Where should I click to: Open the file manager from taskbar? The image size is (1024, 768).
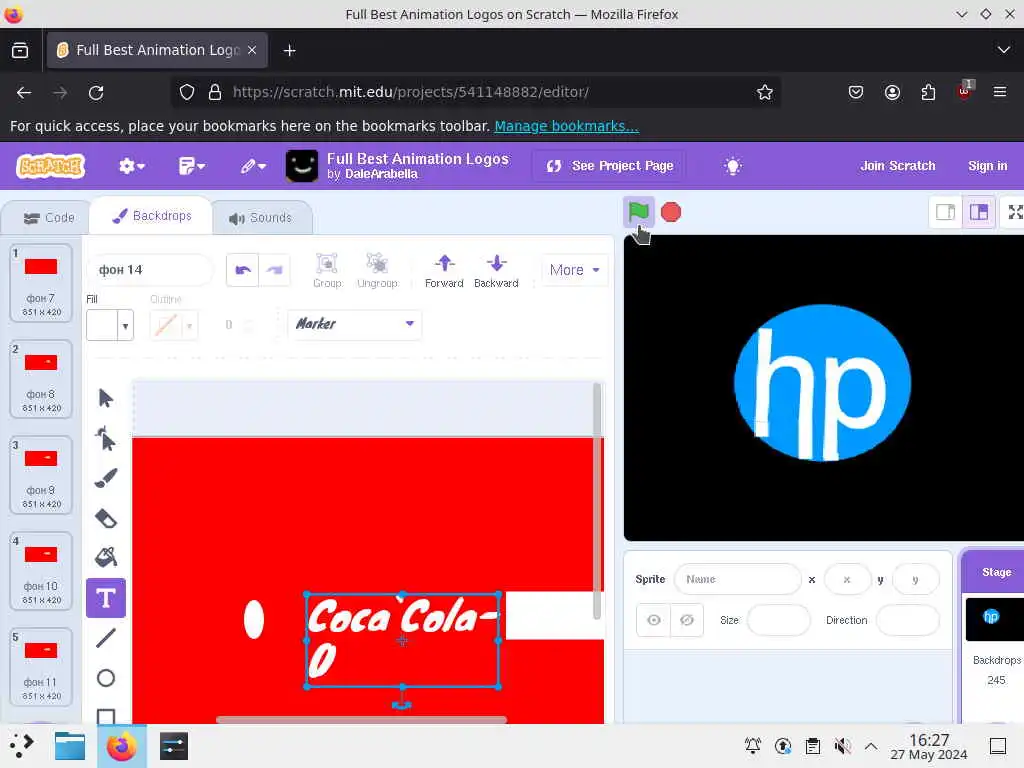pyautogui.click(x=70, y=746)
